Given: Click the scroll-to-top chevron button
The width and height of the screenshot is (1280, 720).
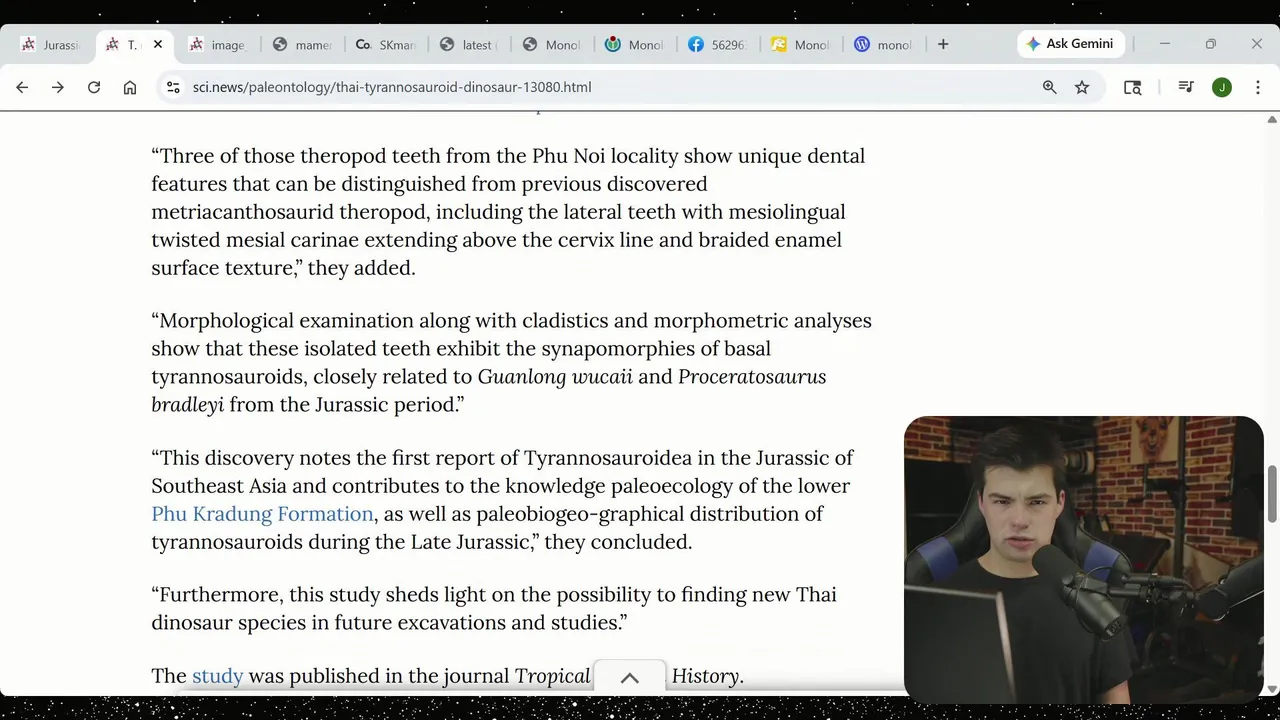Looking at the screenshot, I should click(629, 677).
